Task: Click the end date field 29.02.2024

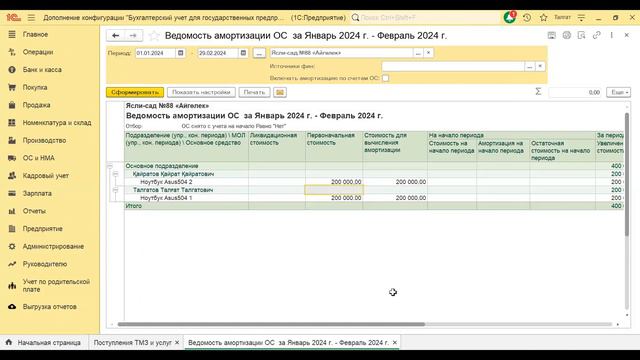Action: click(x=218, y=53)
